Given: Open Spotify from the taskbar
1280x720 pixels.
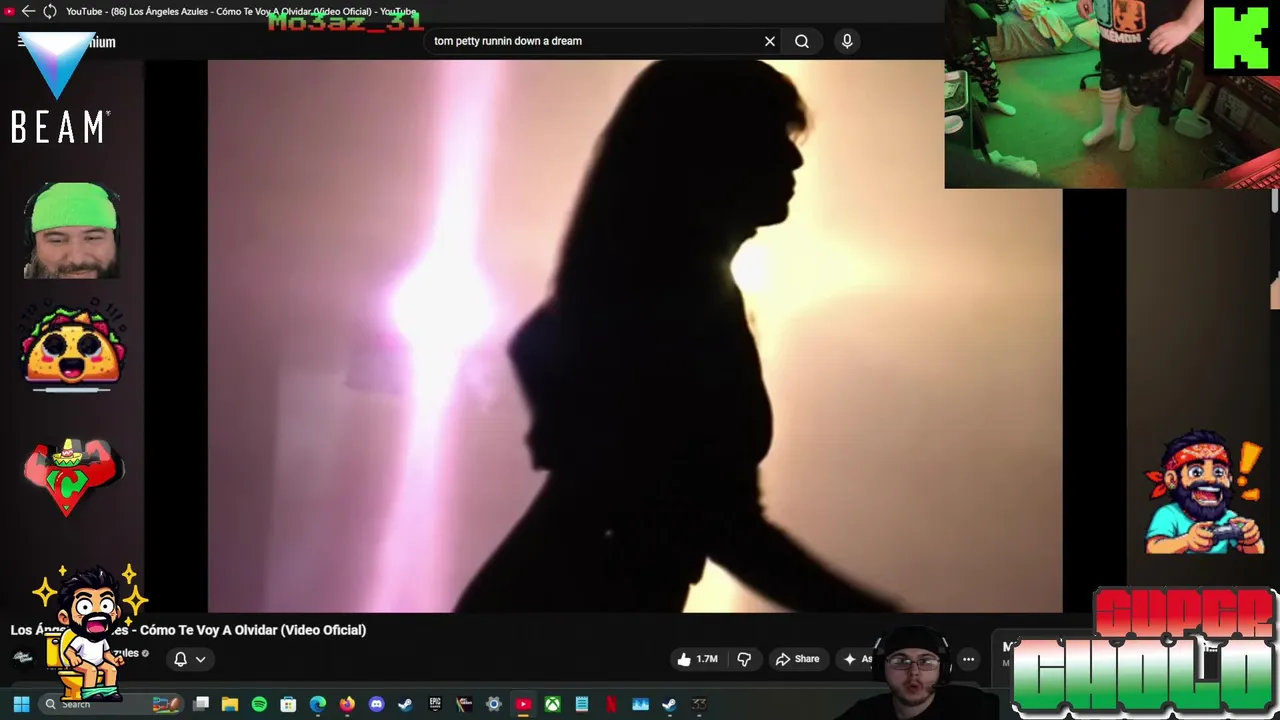Looking at the screenshot, I should [259, 704].
